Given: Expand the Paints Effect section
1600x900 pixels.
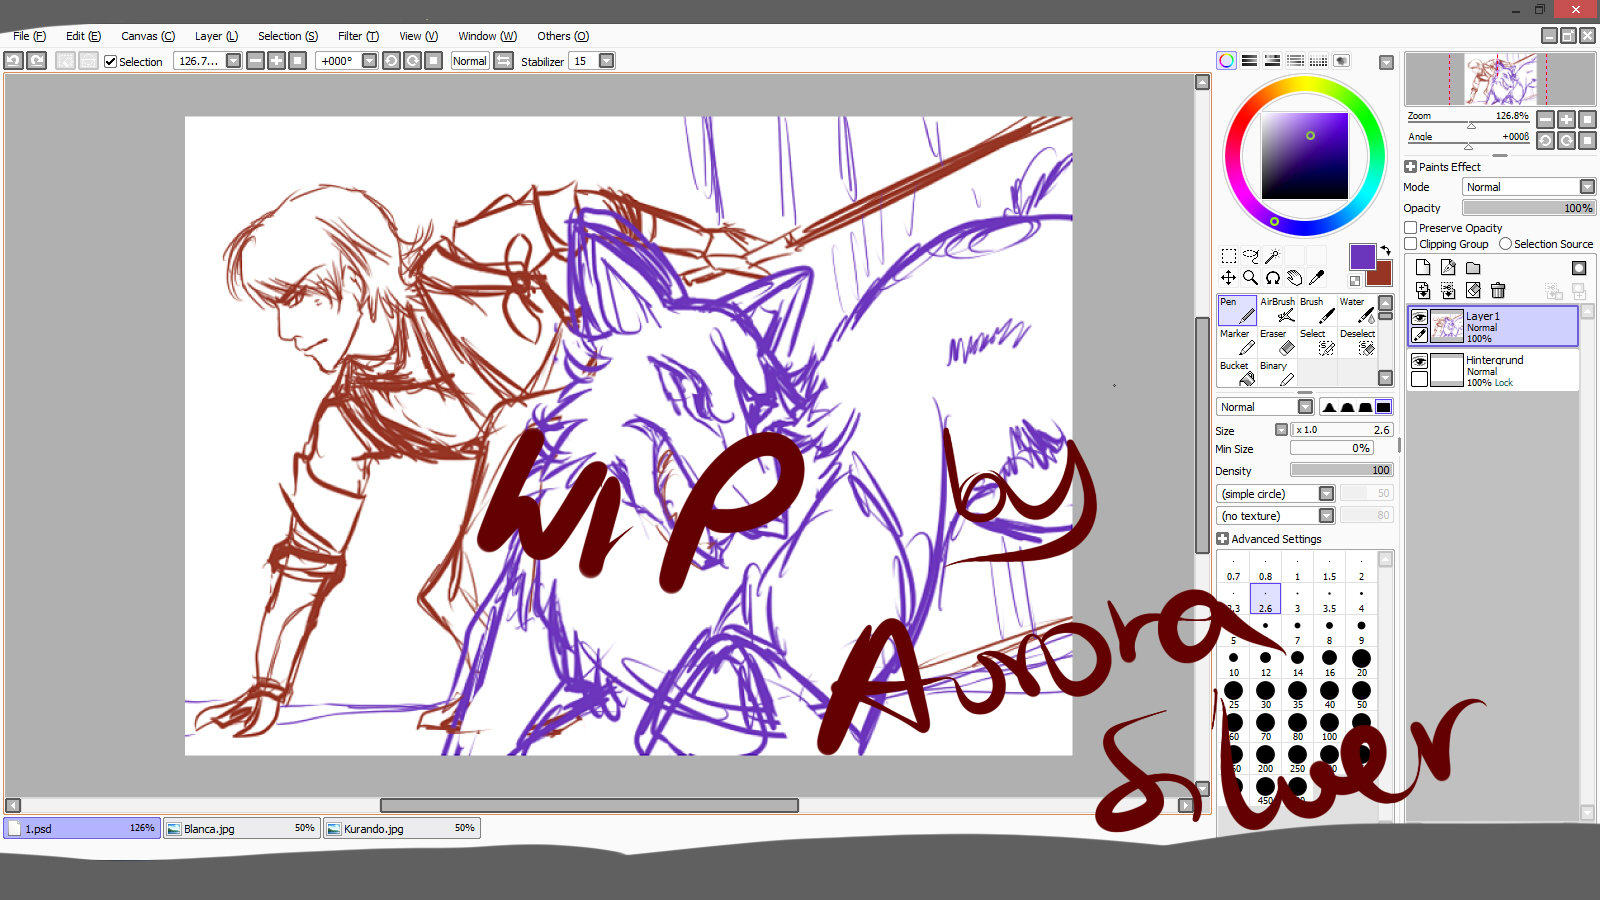Looking at the screenshot, I should point(1410,167).
